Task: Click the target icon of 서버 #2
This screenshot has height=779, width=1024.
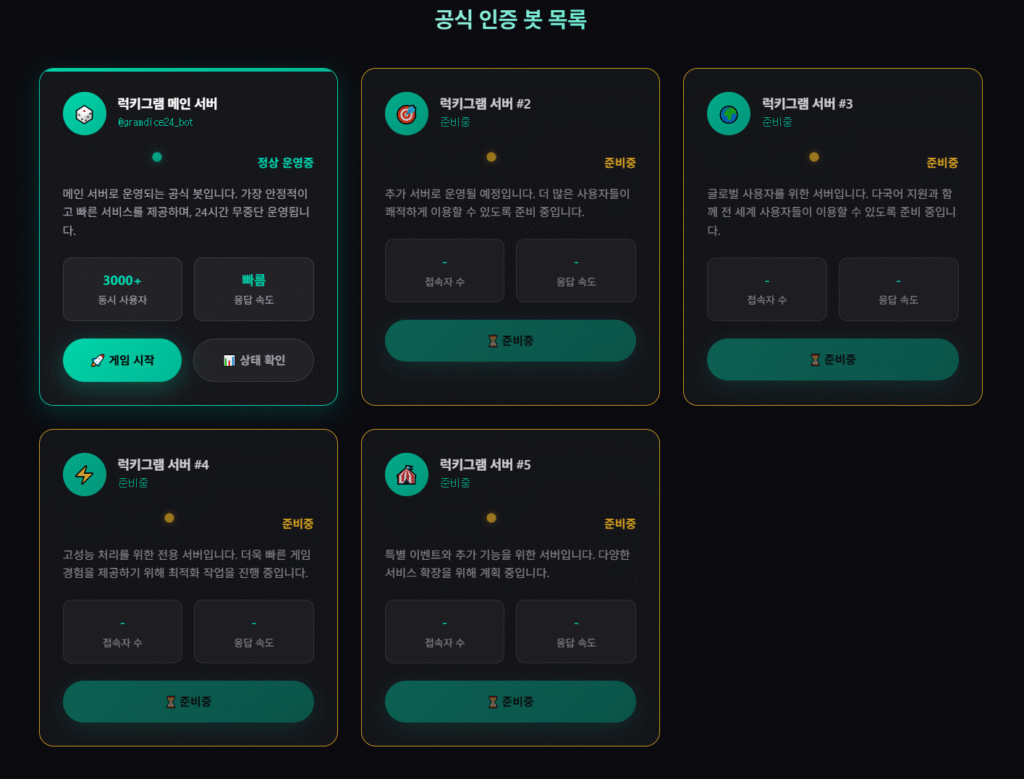Action: [406, 113]
